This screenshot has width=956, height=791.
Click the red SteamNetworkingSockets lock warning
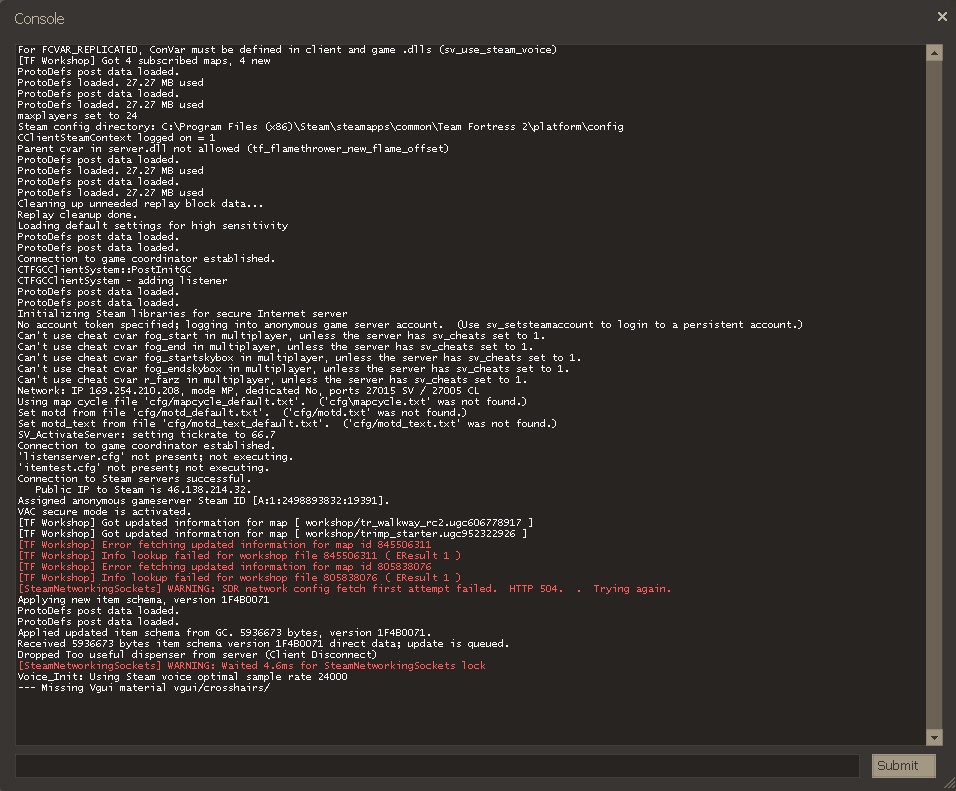(x=252, y=665)
